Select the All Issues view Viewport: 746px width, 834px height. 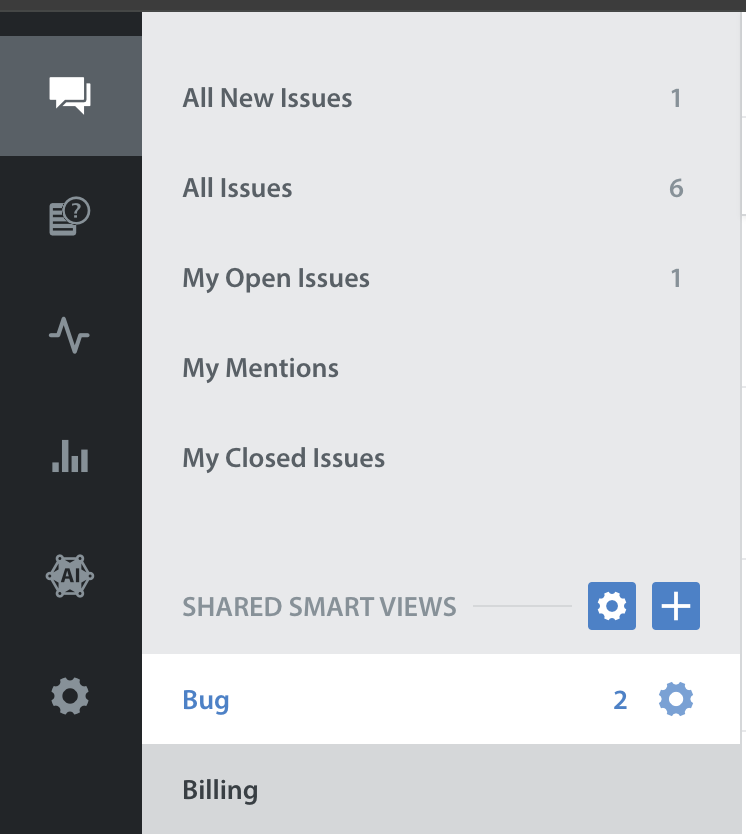pos(441,188)
